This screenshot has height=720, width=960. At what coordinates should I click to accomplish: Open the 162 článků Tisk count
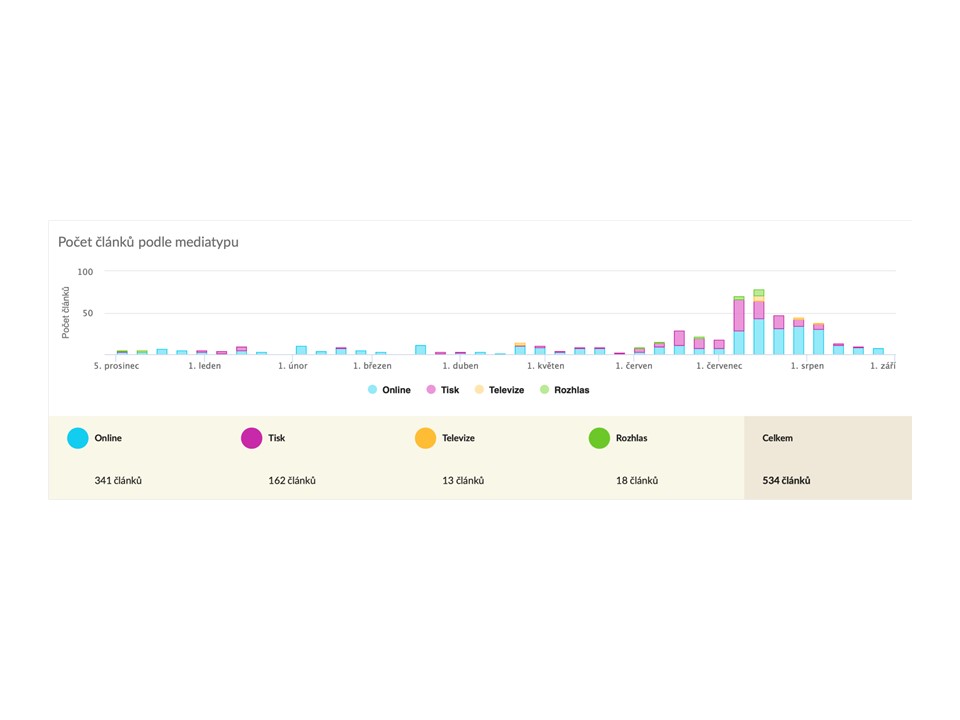point(292,481)
